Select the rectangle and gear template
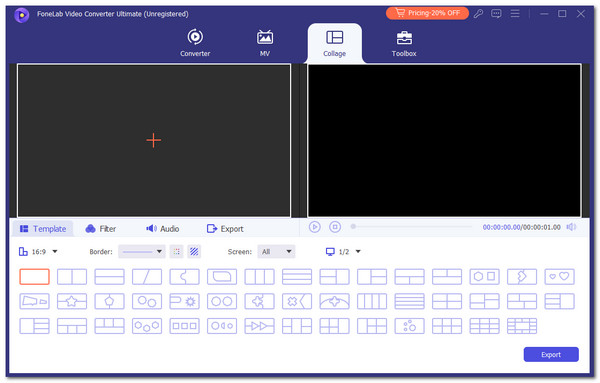The width and height of the screenshot is (600, 383). [184, 302]
